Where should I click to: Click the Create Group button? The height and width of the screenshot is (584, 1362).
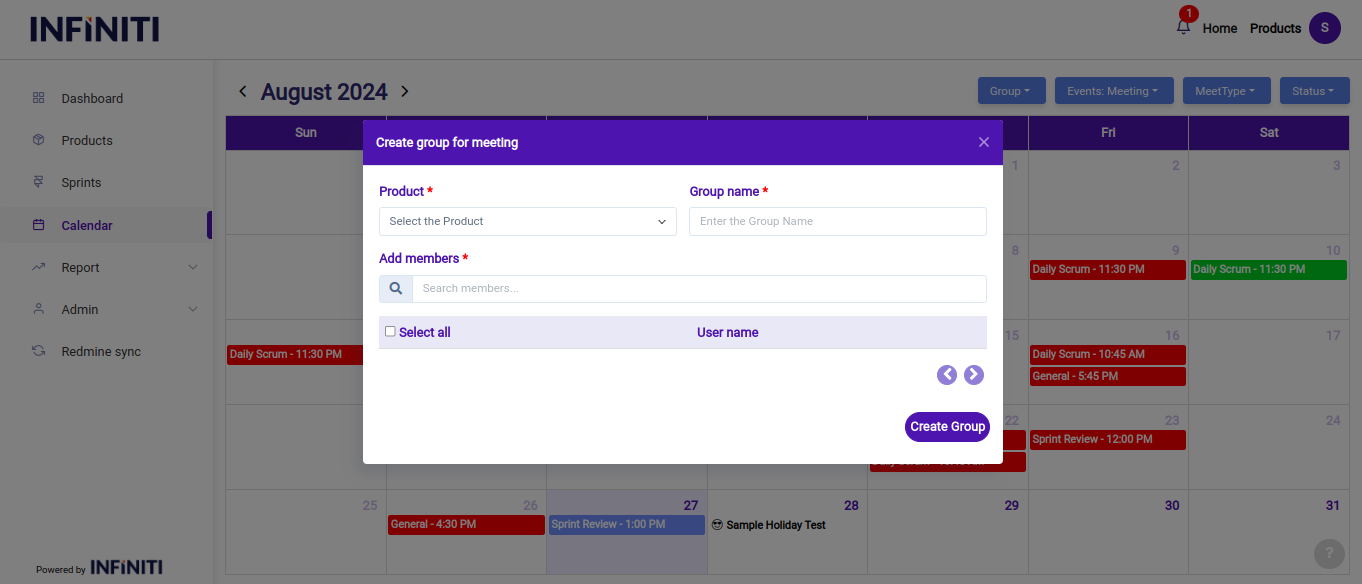coord(947,427)
